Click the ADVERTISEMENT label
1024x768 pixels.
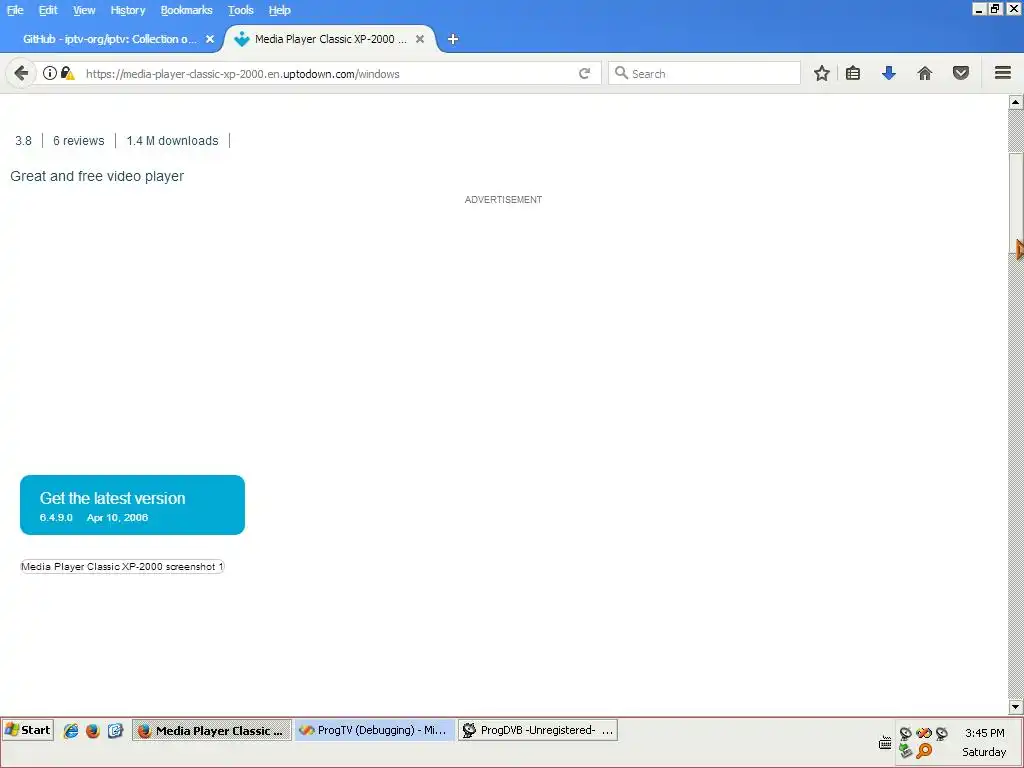[x=503, y=200]
